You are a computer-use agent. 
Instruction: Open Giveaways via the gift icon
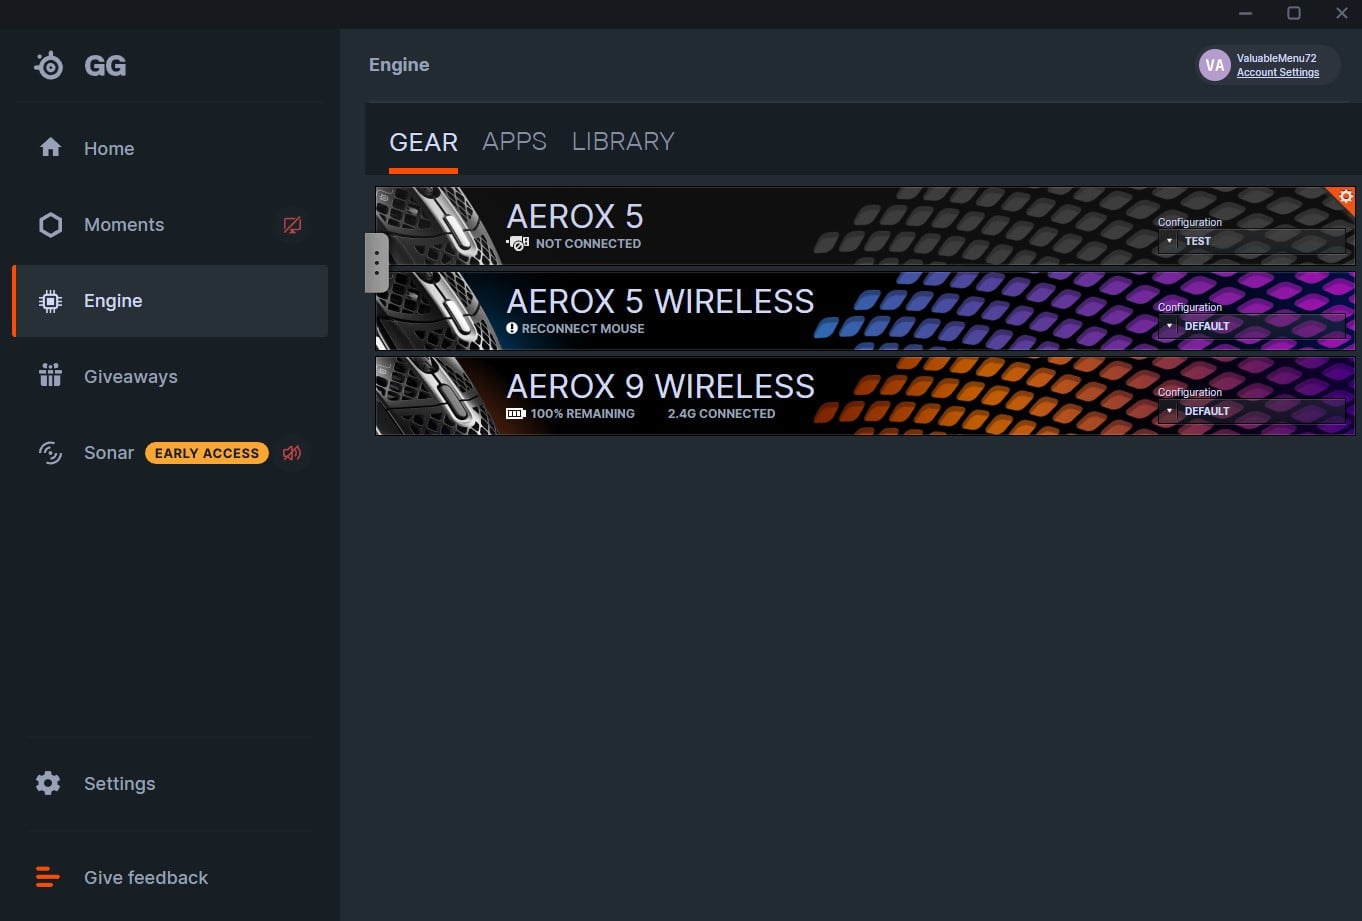coord(50,377)
